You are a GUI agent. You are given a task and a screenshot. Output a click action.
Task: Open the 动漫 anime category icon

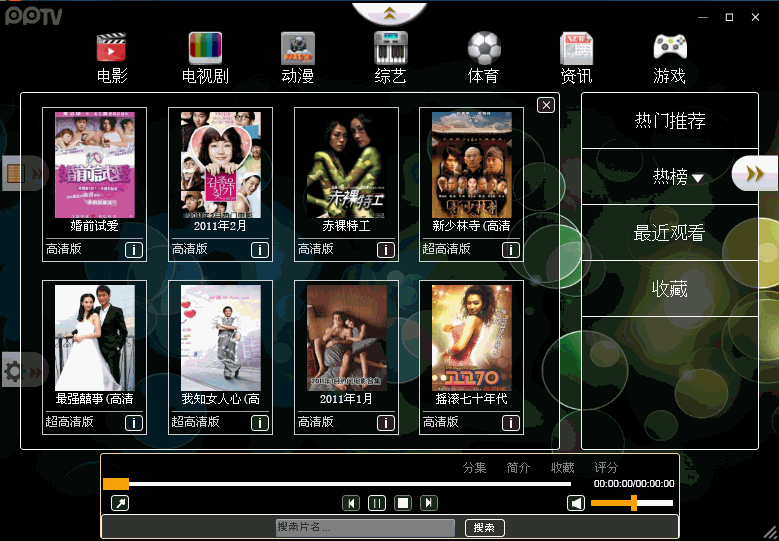tap(298, 48)
